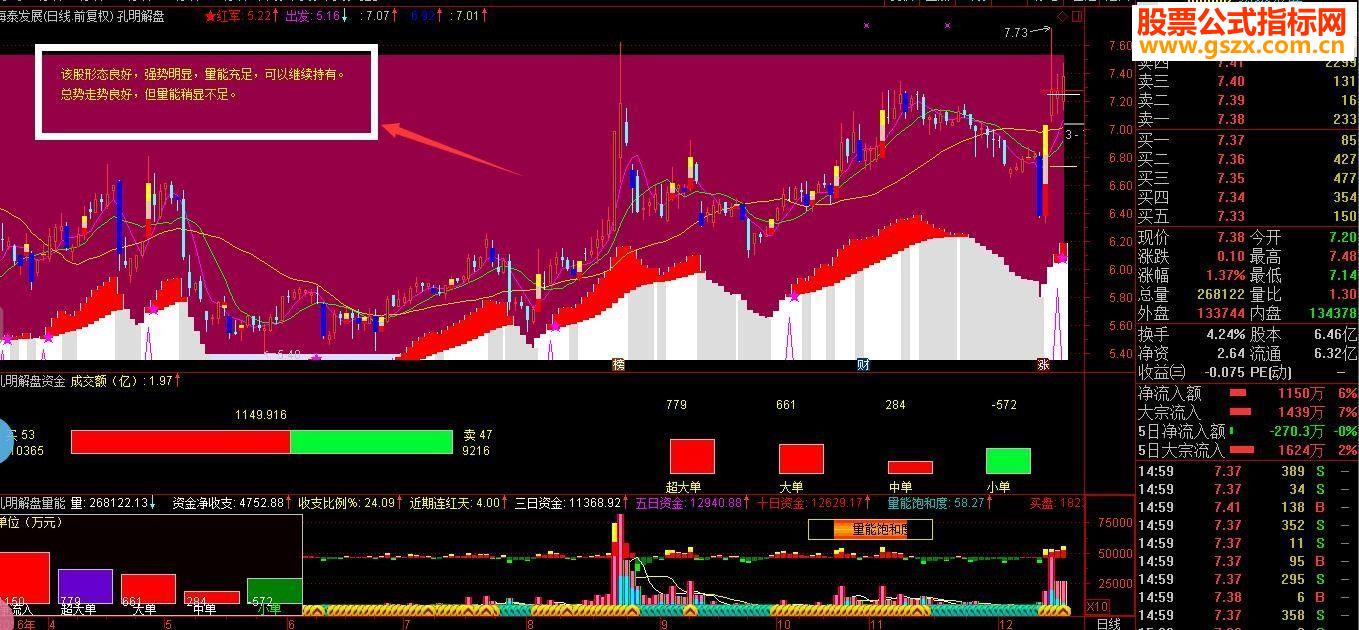This screenshot has width=1359, height=630.
Task: Click the 外盘 133744 value
Action: click(1220, 313)
